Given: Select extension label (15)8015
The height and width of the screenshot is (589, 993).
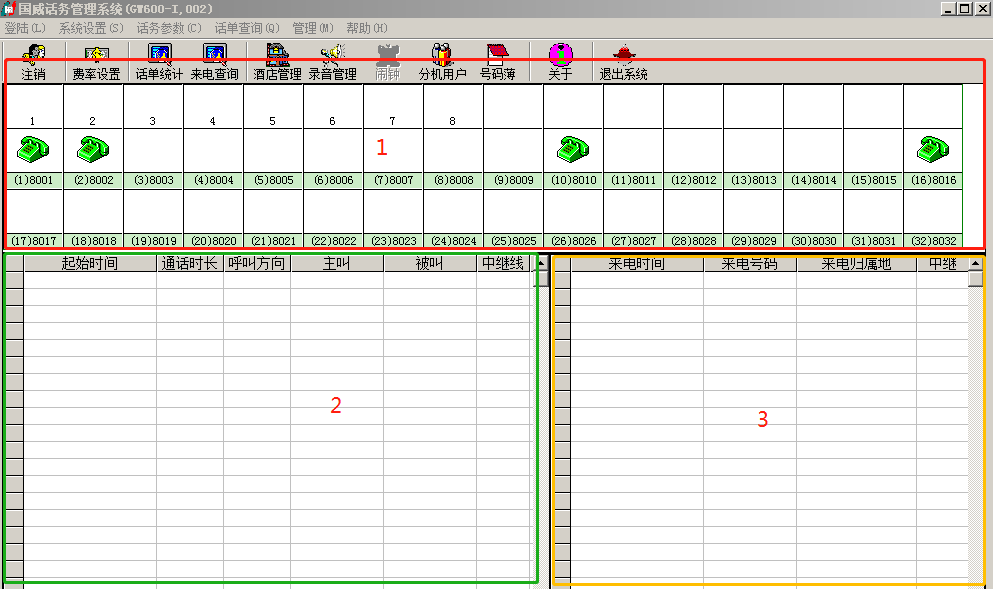Looking at the screenshot, I should (873, 180).
